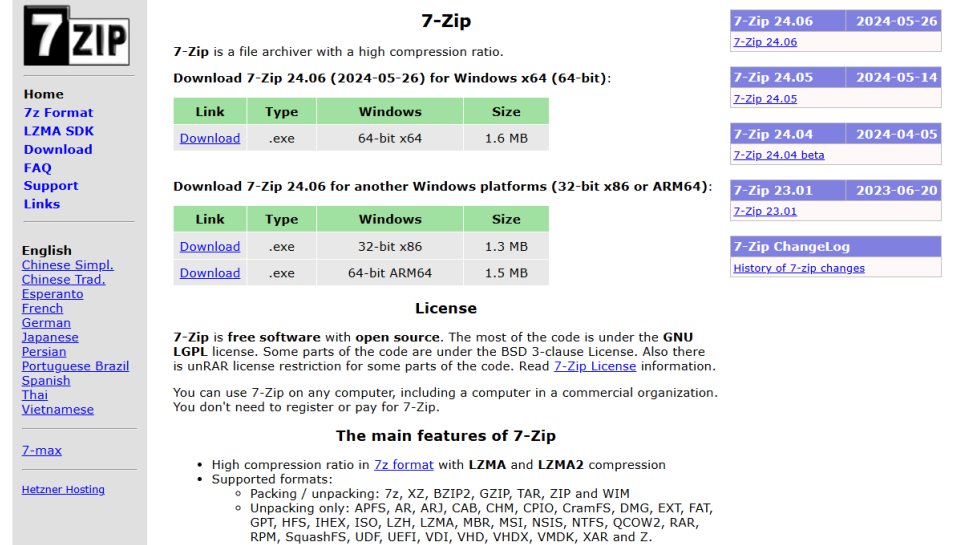The height and width of the screenshot is (545, 970).
Task: Go to the Support page
Action: click(x=51, y=186)
